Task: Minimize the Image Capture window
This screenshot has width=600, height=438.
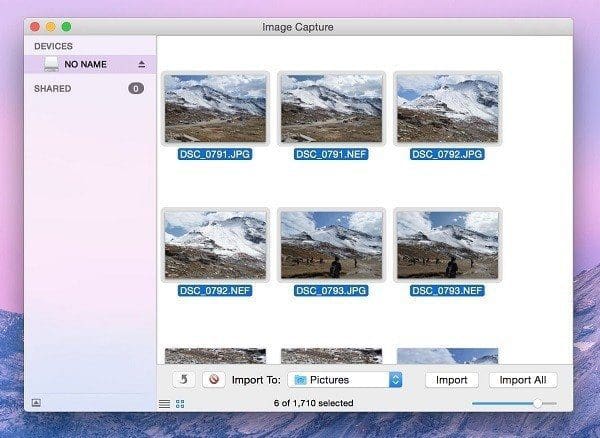Action: [51, 27]
